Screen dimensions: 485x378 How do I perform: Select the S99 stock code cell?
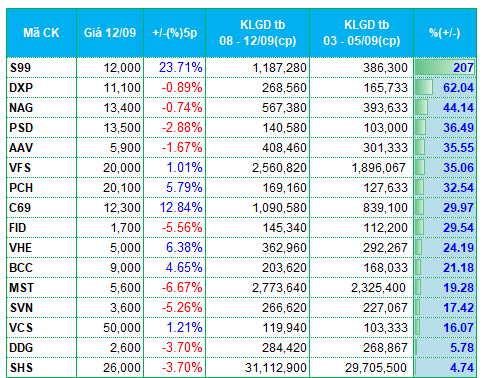click(41, 68)
